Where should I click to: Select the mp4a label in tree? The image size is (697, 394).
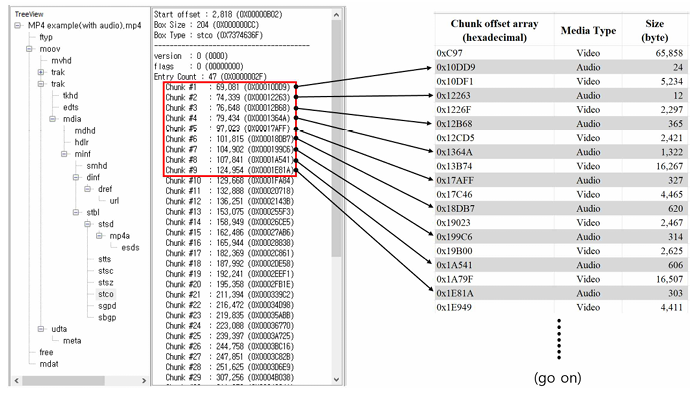pyautogui.click(x=120, y=236)
